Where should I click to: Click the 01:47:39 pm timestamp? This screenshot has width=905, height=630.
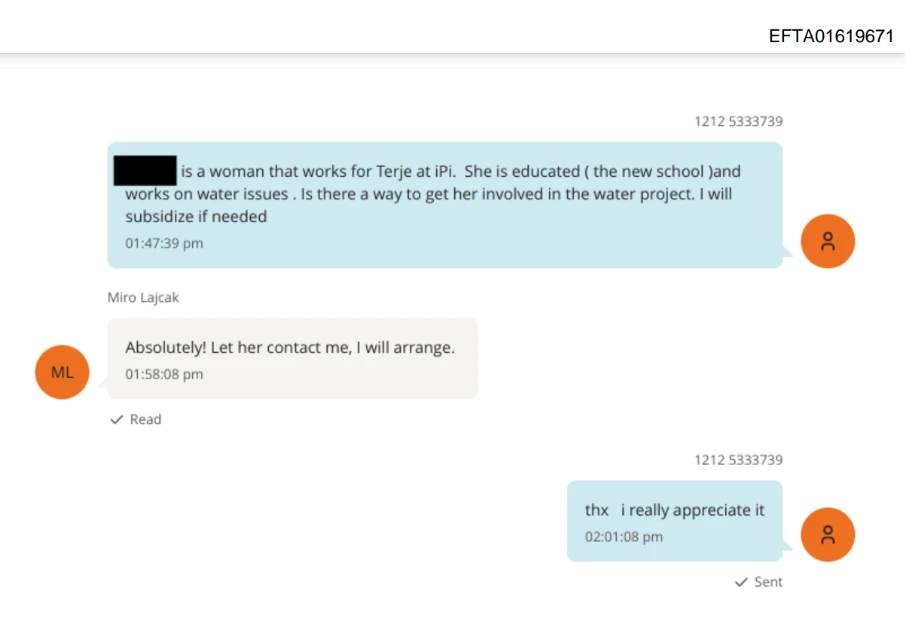[x=164, y=243]
